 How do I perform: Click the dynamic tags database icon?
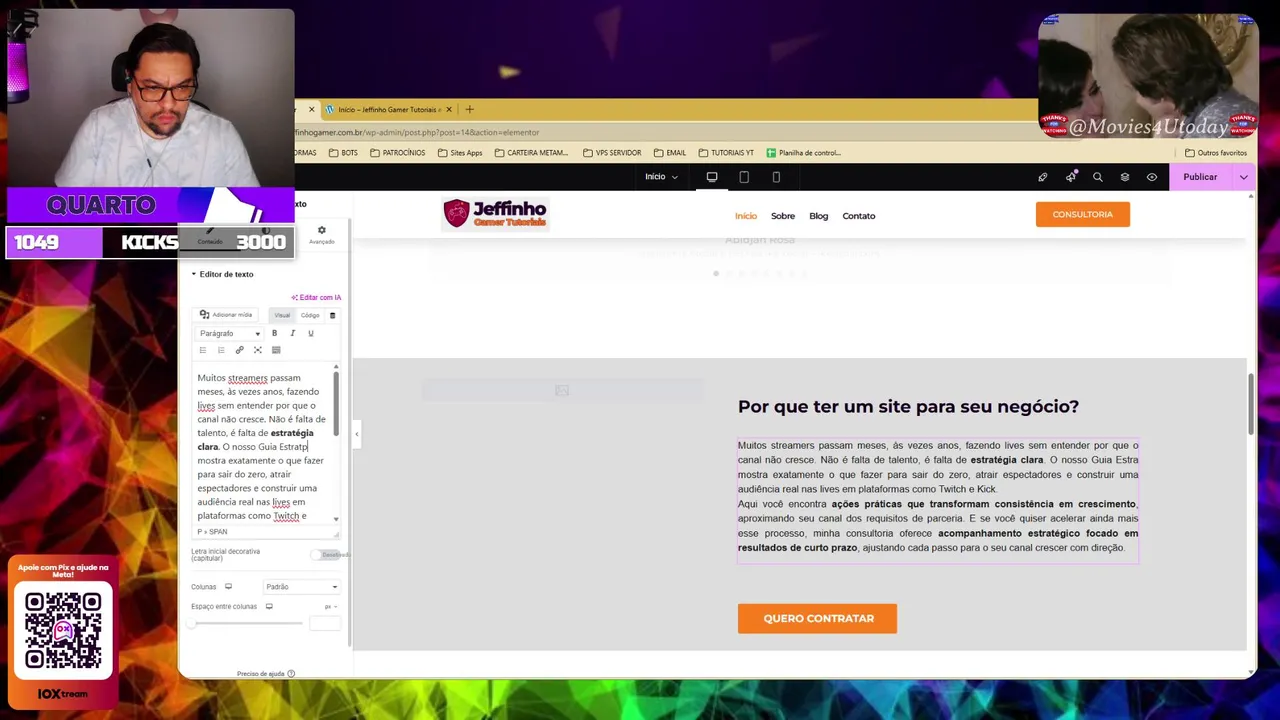pyautogui.click(x=333, y=315)
